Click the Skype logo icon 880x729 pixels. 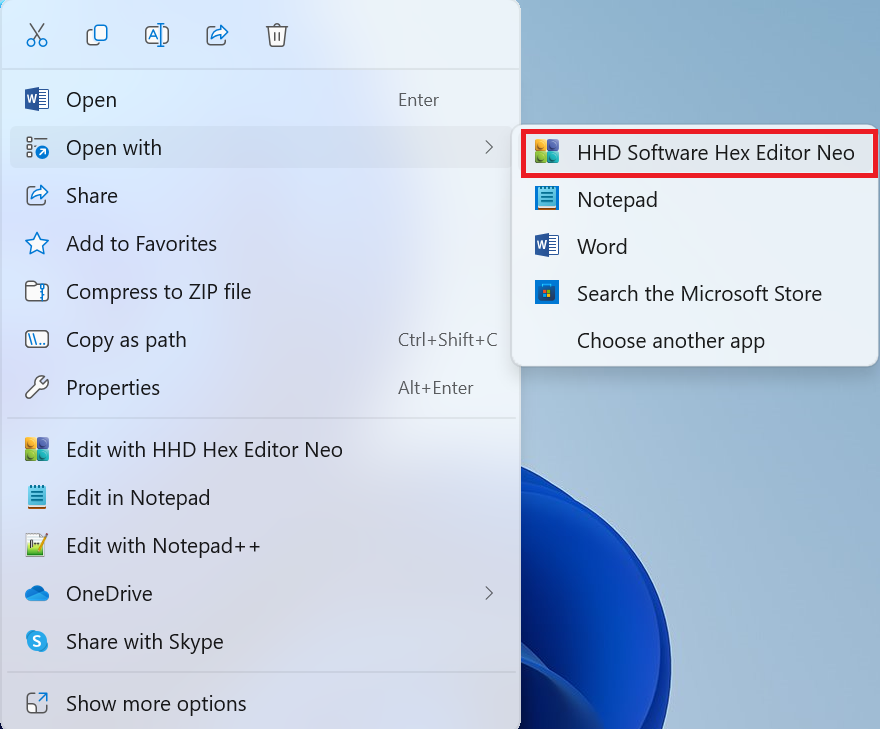pyautogui.click(x=37, y=641)
